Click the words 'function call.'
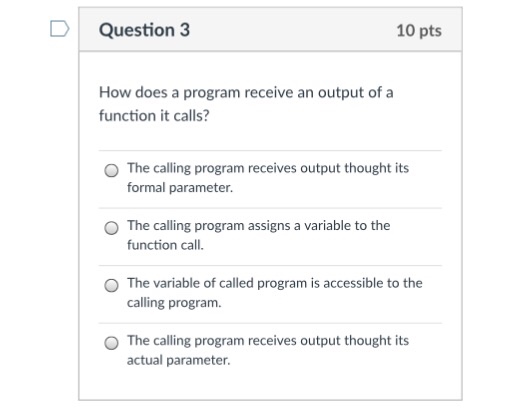Screen dimensions: 527x412 (165, 245)
